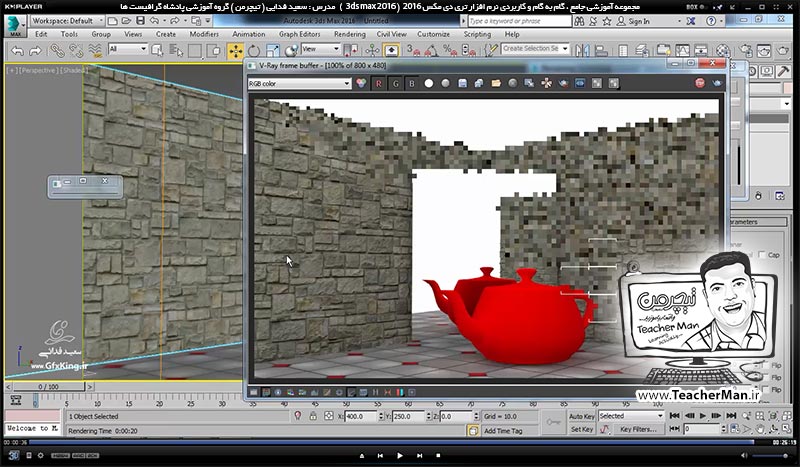This screenshot has width=800, height=467.
Task: Save image icon in V-Ray frame buffer
Action: (x=462, y=83)
